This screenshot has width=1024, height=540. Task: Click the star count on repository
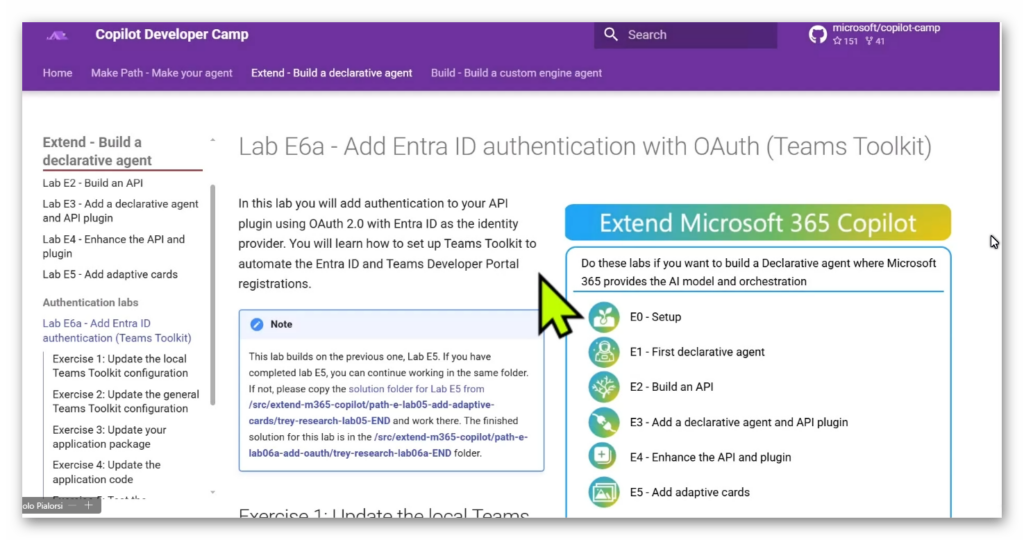845,41
